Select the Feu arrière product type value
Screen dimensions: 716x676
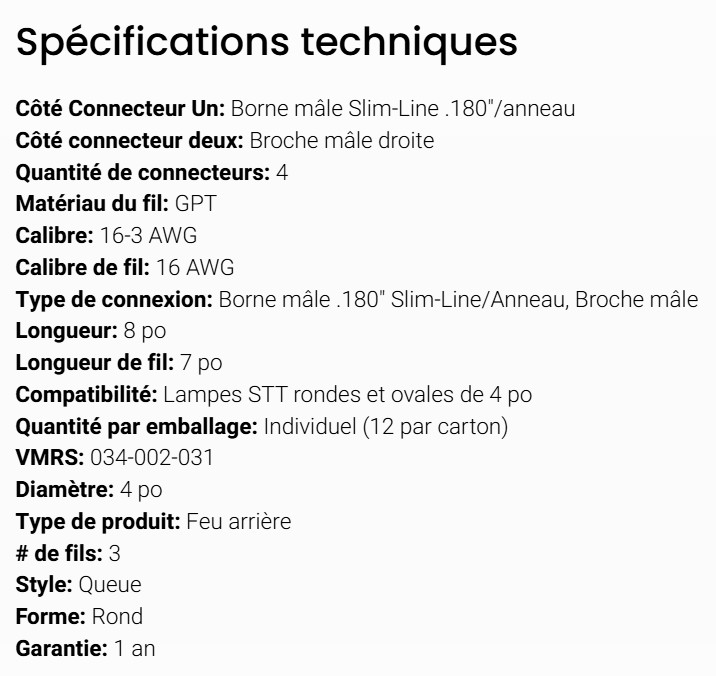tap(238, 522)
